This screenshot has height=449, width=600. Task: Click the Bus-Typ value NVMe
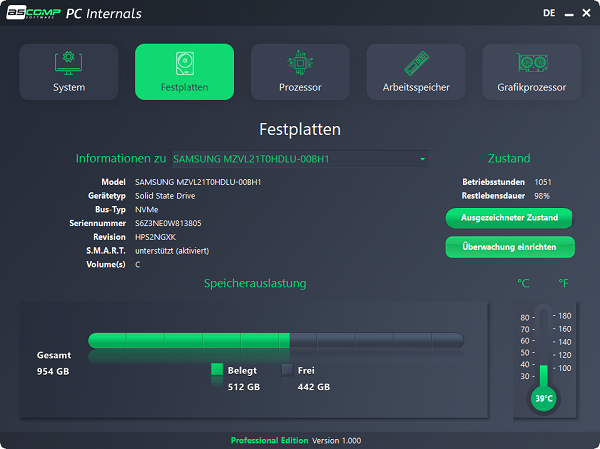147,210
